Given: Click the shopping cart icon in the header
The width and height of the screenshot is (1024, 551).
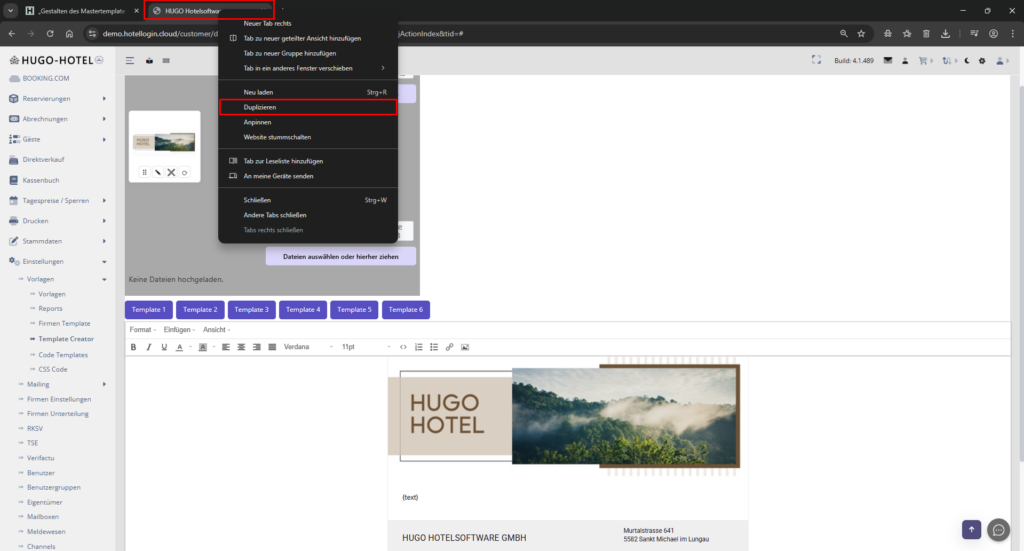Looking at the screenshot, I should point(923,61).
